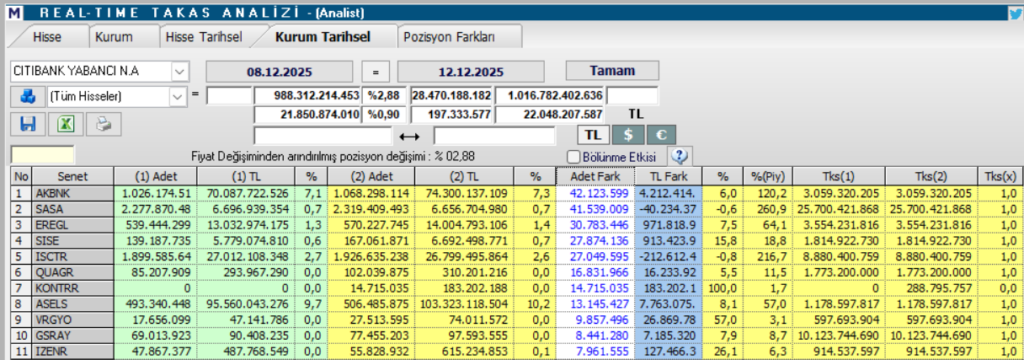Export table with the Excel icon
The height and width of the screenshot is (360, 1024).
[66, 124]
